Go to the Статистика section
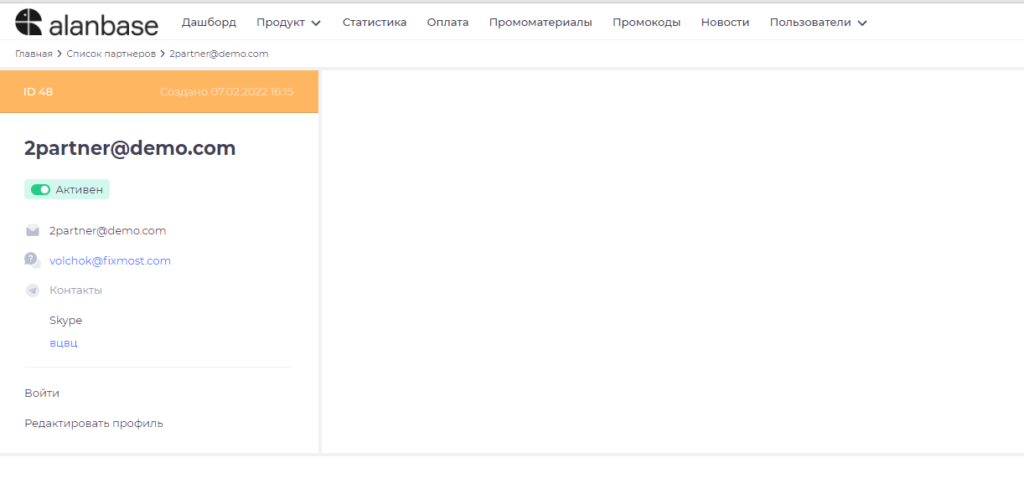Viewport: 1024px width, 499px height. click(374, 23)
